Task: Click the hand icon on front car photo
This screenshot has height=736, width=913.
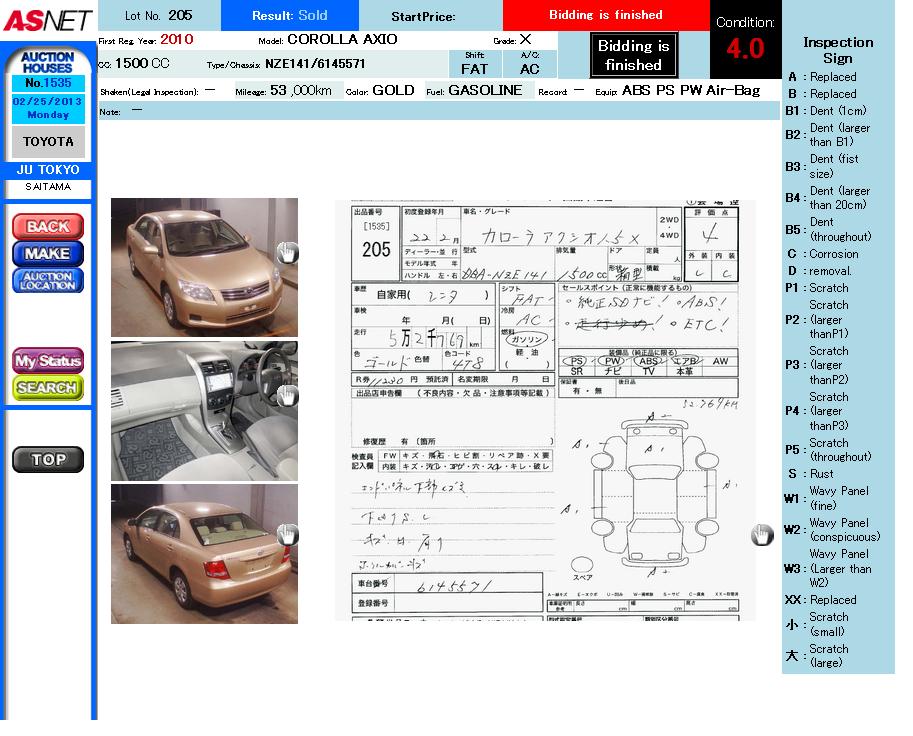Action: (287, 252)
